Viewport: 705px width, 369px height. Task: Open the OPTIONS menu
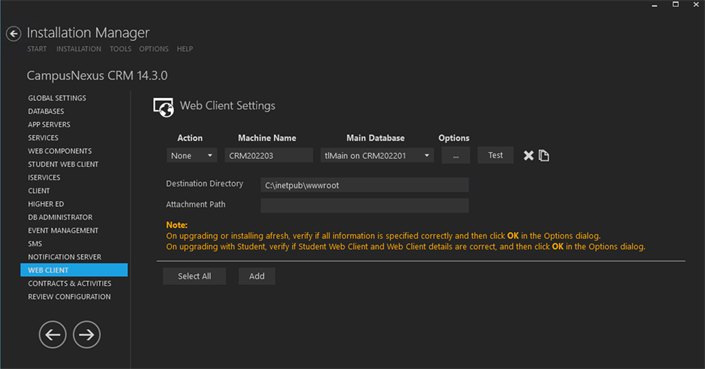(x=154, y=49)
